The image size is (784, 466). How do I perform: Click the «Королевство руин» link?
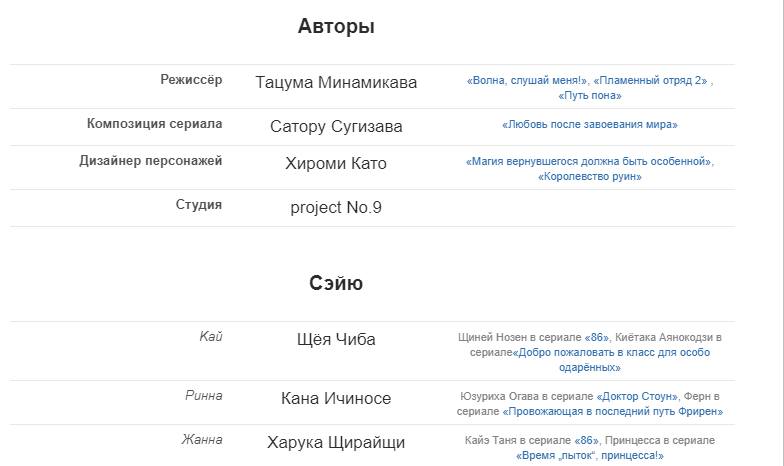coord(590,176)
